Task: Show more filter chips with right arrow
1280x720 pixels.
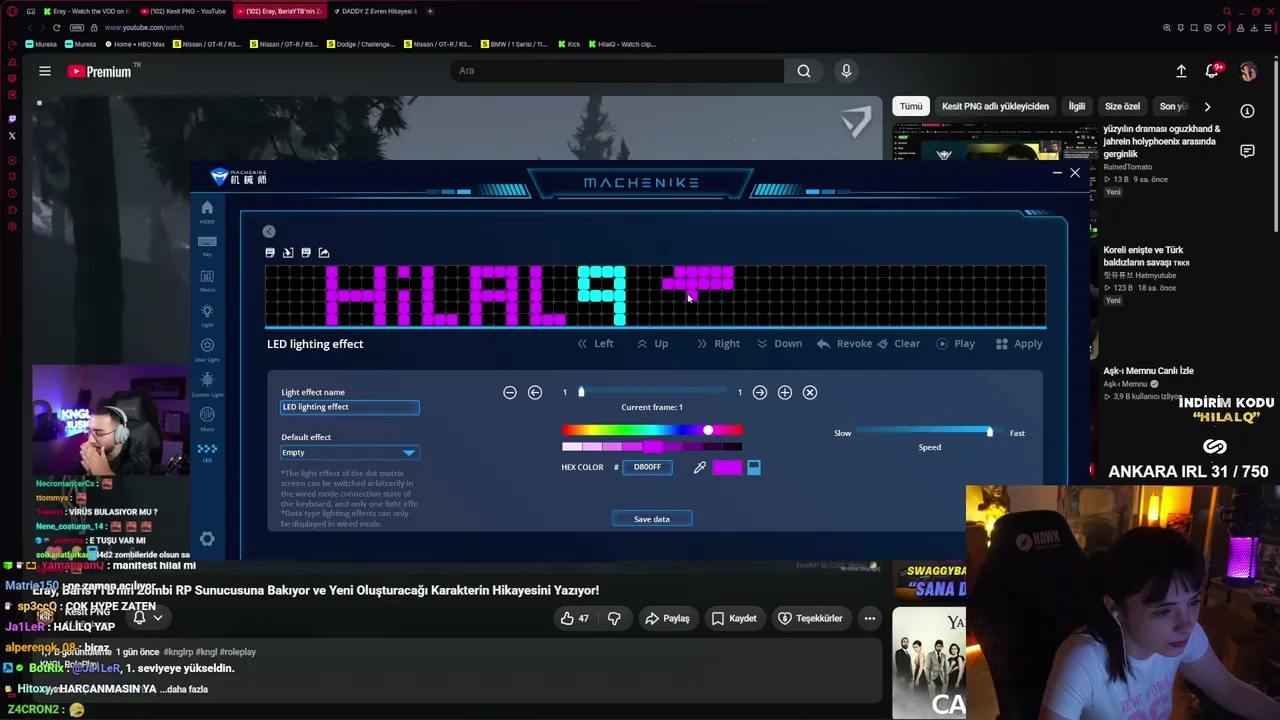Action: click(1207, 106)
